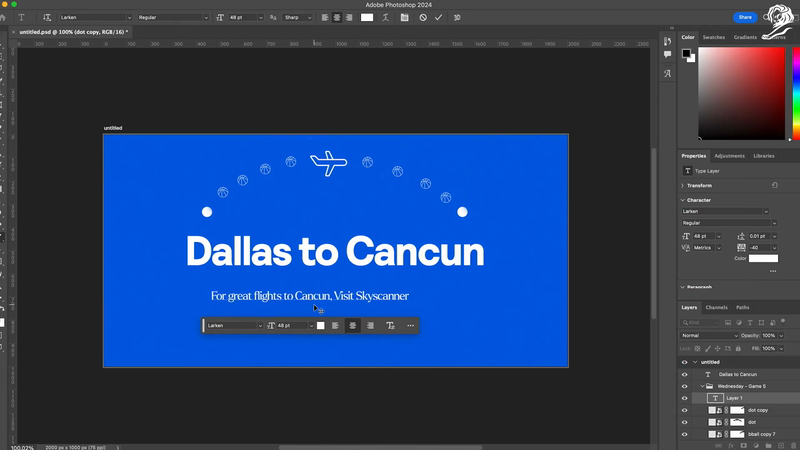Switch to the Gradients tab
This screenshot has height=450, width=800.
pos(745,37)
